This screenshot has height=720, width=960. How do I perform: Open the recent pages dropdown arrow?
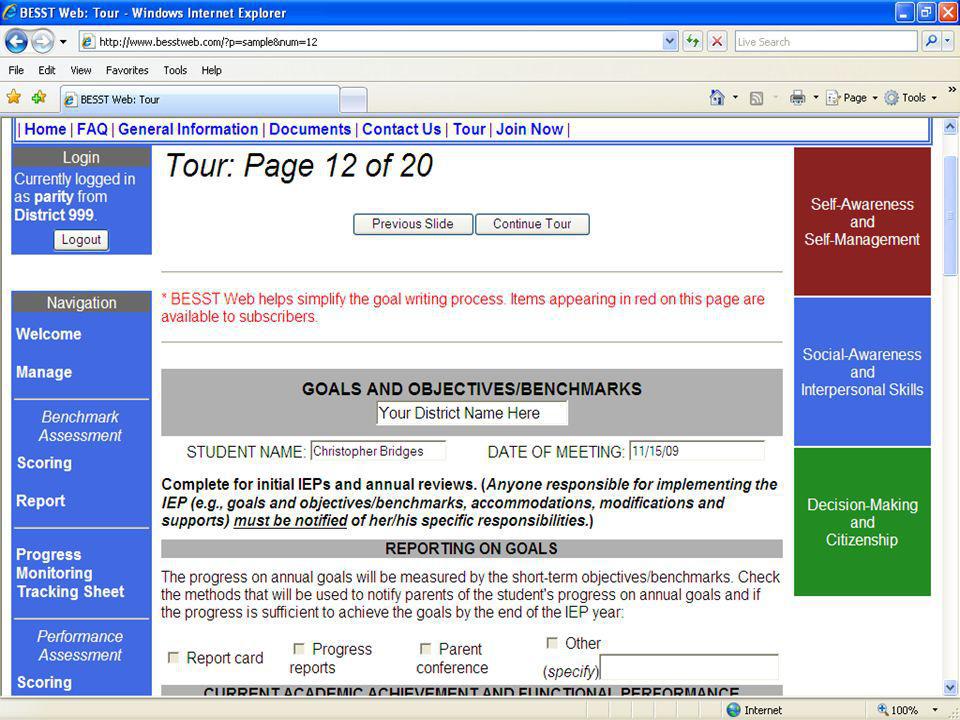click(x=62, y=42)
